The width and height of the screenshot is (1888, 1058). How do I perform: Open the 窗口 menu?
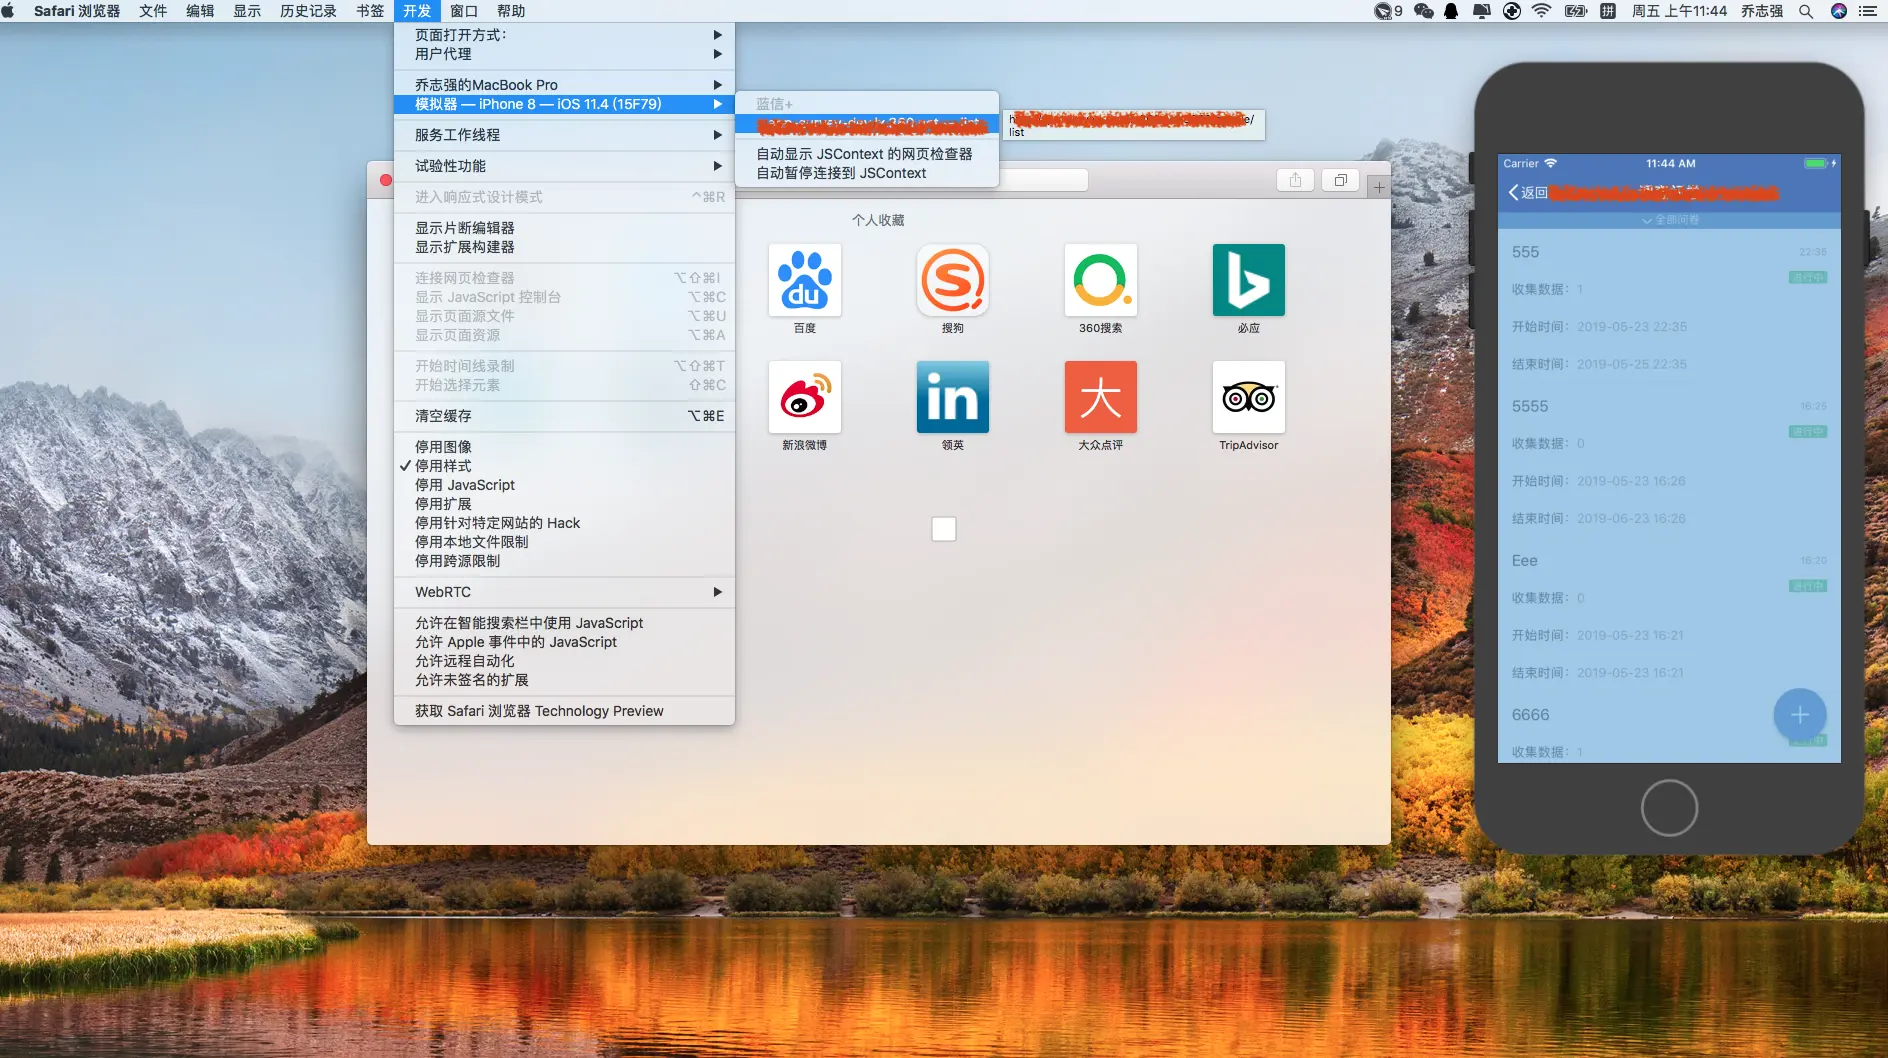(464, 11)
